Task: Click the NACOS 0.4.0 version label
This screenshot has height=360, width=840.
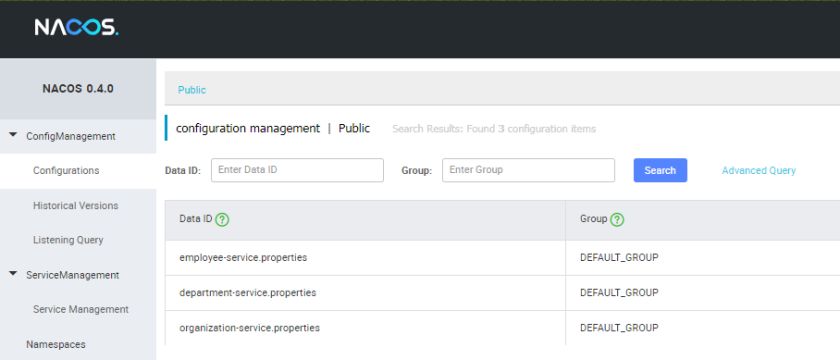Action: tap(78, 88)
